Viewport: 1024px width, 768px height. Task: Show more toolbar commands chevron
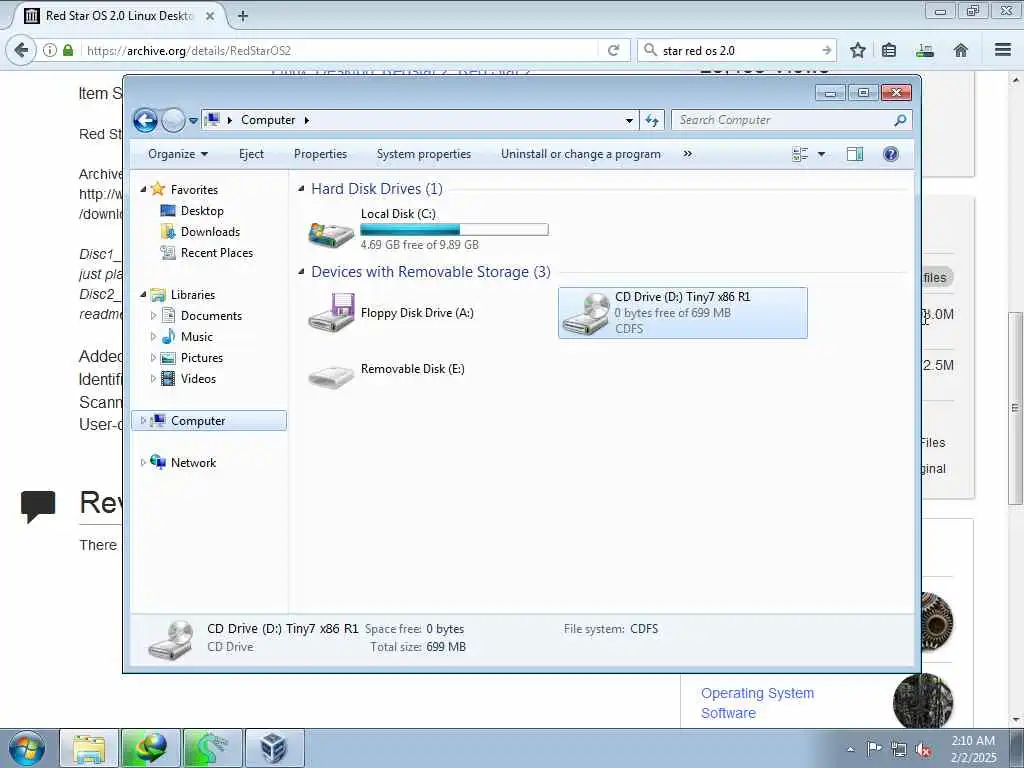(687, 154)
